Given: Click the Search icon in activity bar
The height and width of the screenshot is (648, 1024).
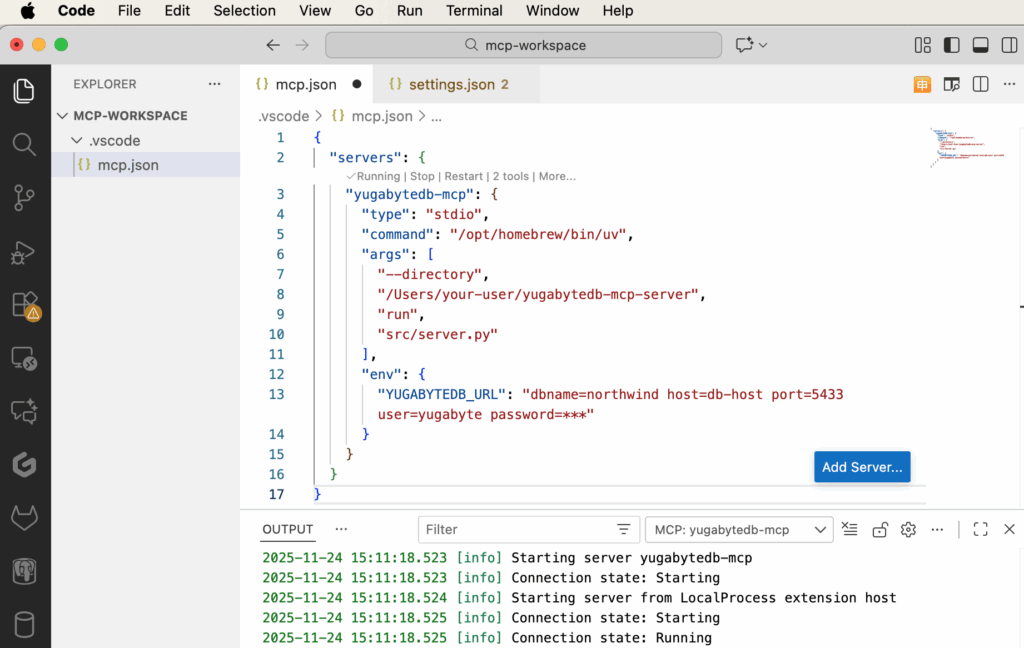Looking at the screenshot, I should 24,145.
